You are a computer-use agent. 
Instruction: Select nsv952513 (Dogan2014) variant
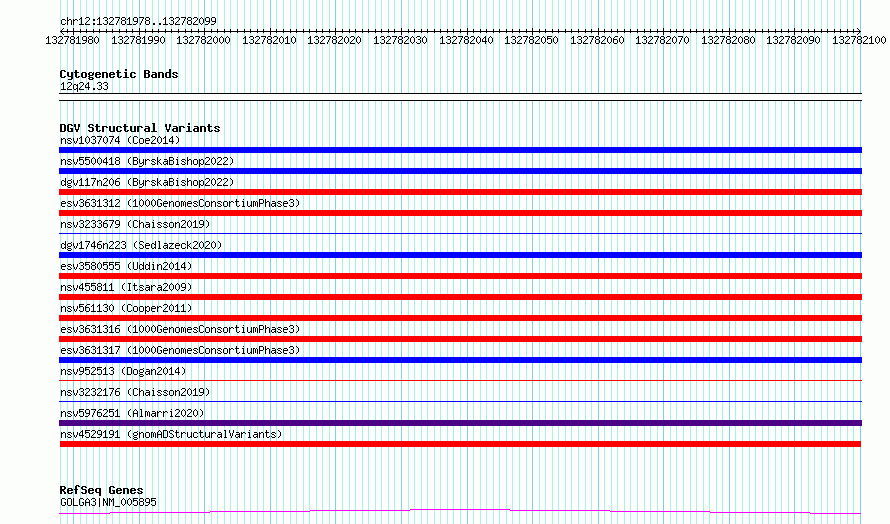[x=123, y=371]
